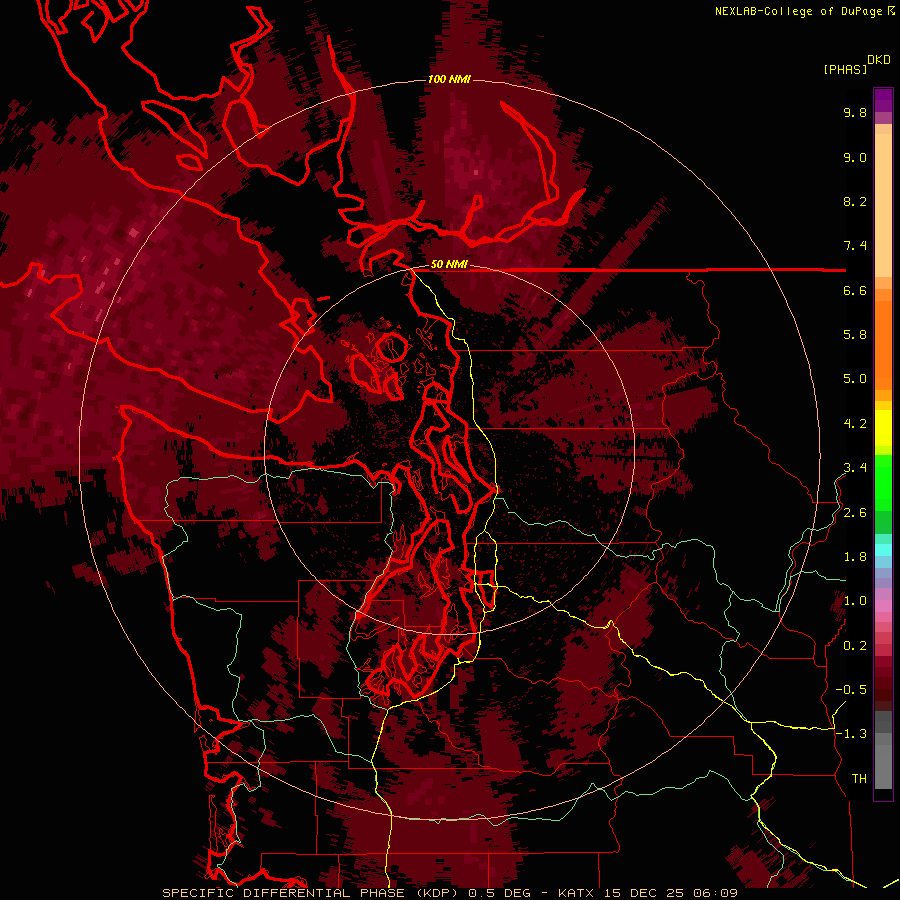
Task: Click the 8.2 scale value
Action: click(x=855, y=201)
